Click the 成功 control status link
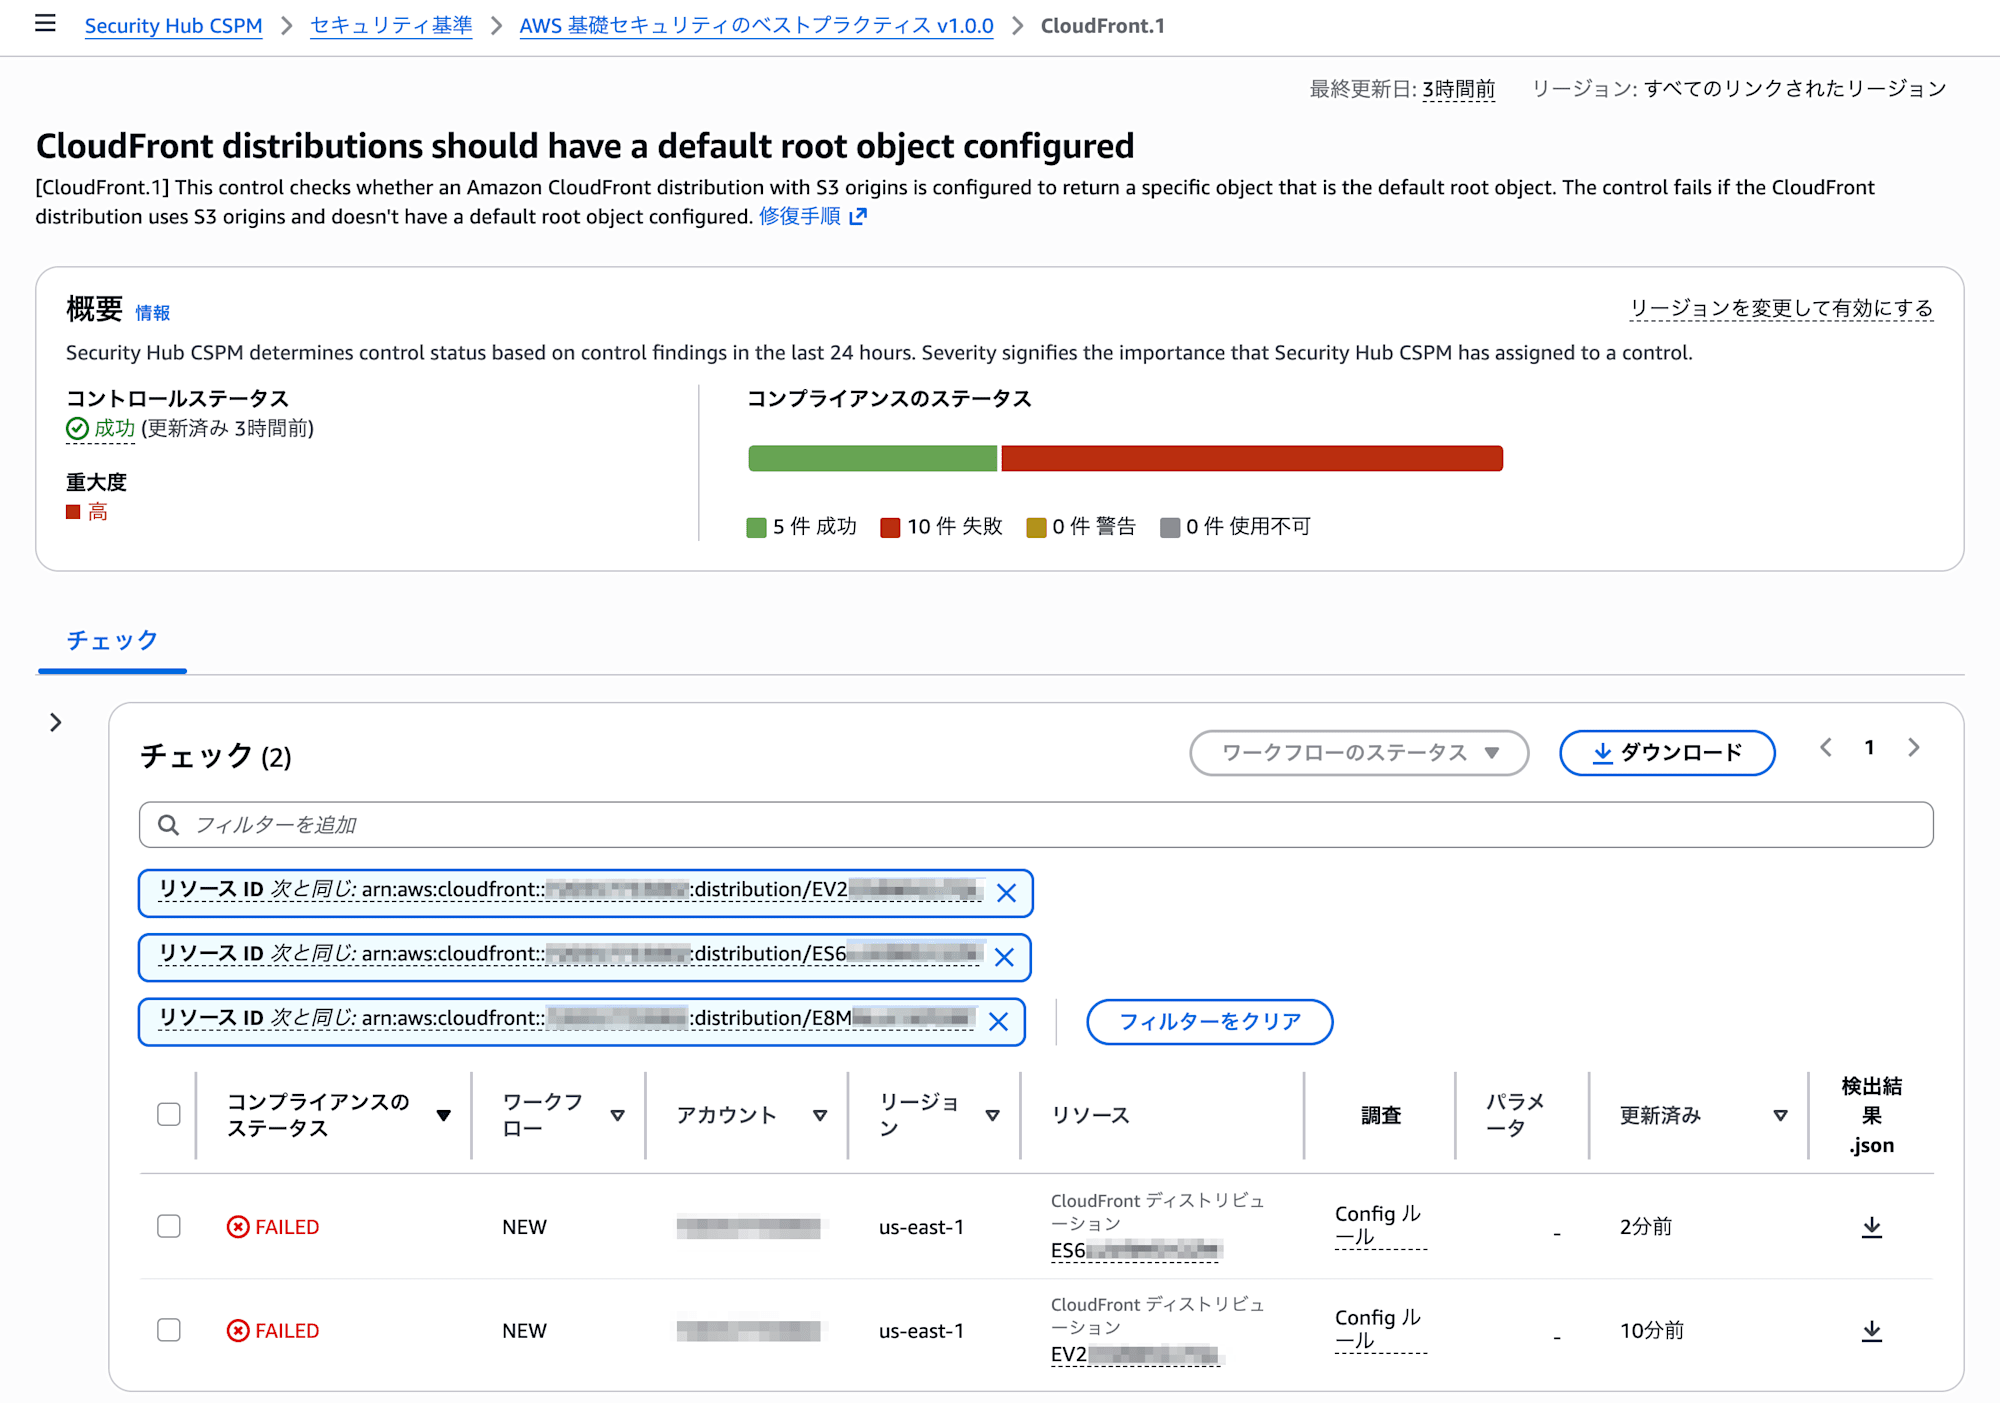Viewport: 2000px width, 1403px height. click(114, 429)
